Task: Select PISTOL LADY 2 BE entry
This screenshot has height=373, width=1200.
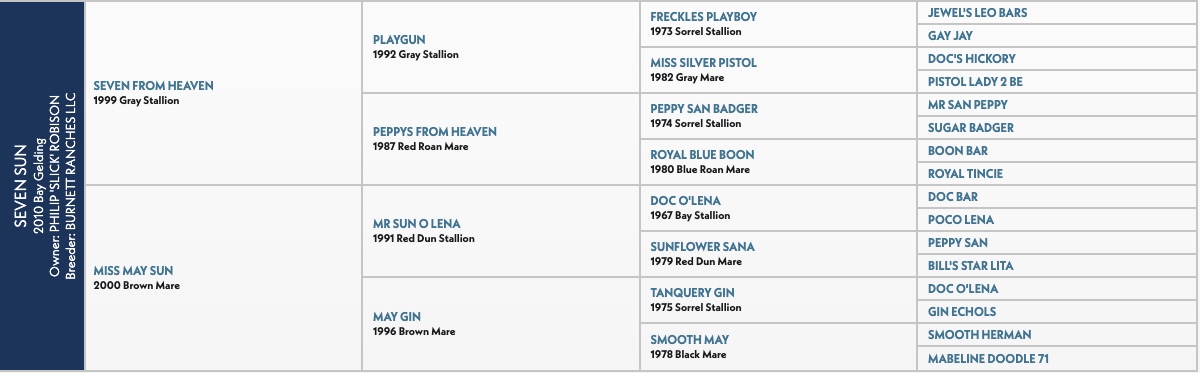Action: tap(975, 82)
